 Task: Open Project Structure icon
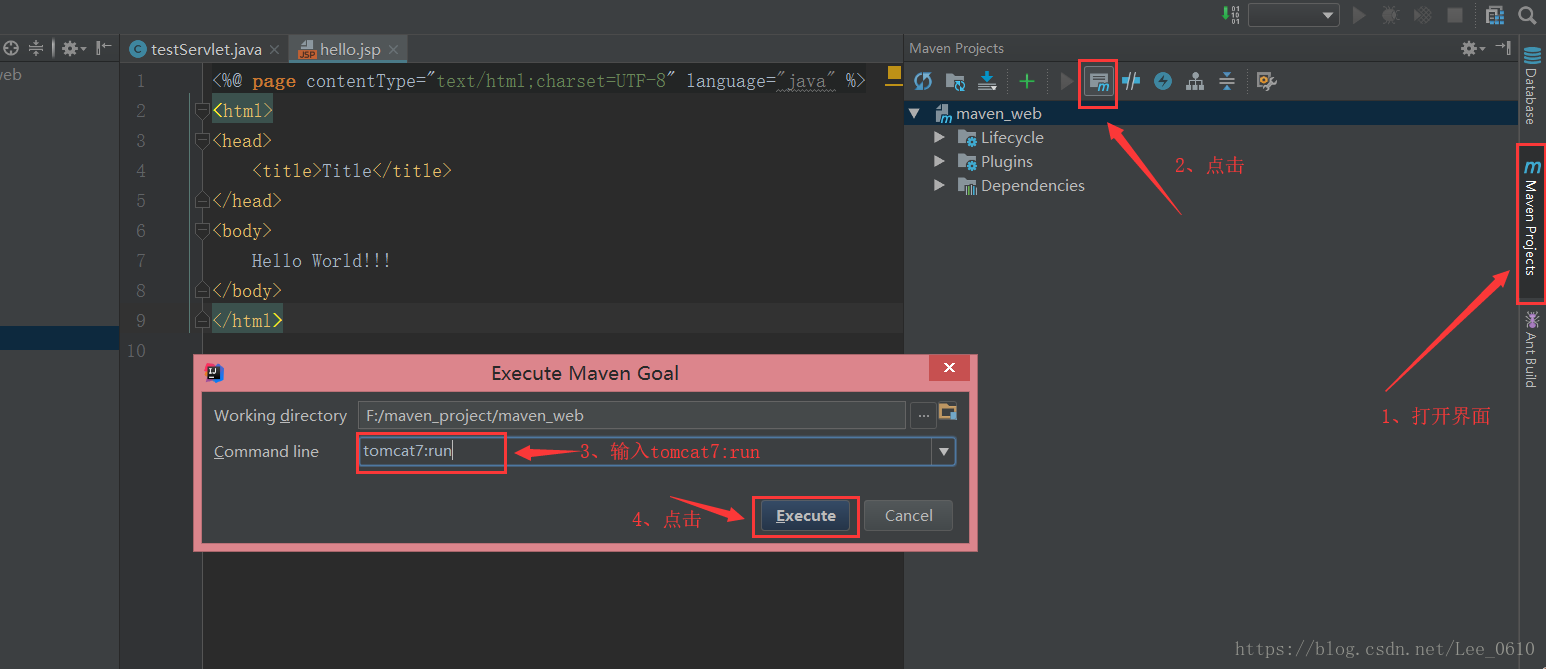coord(1495,15)
